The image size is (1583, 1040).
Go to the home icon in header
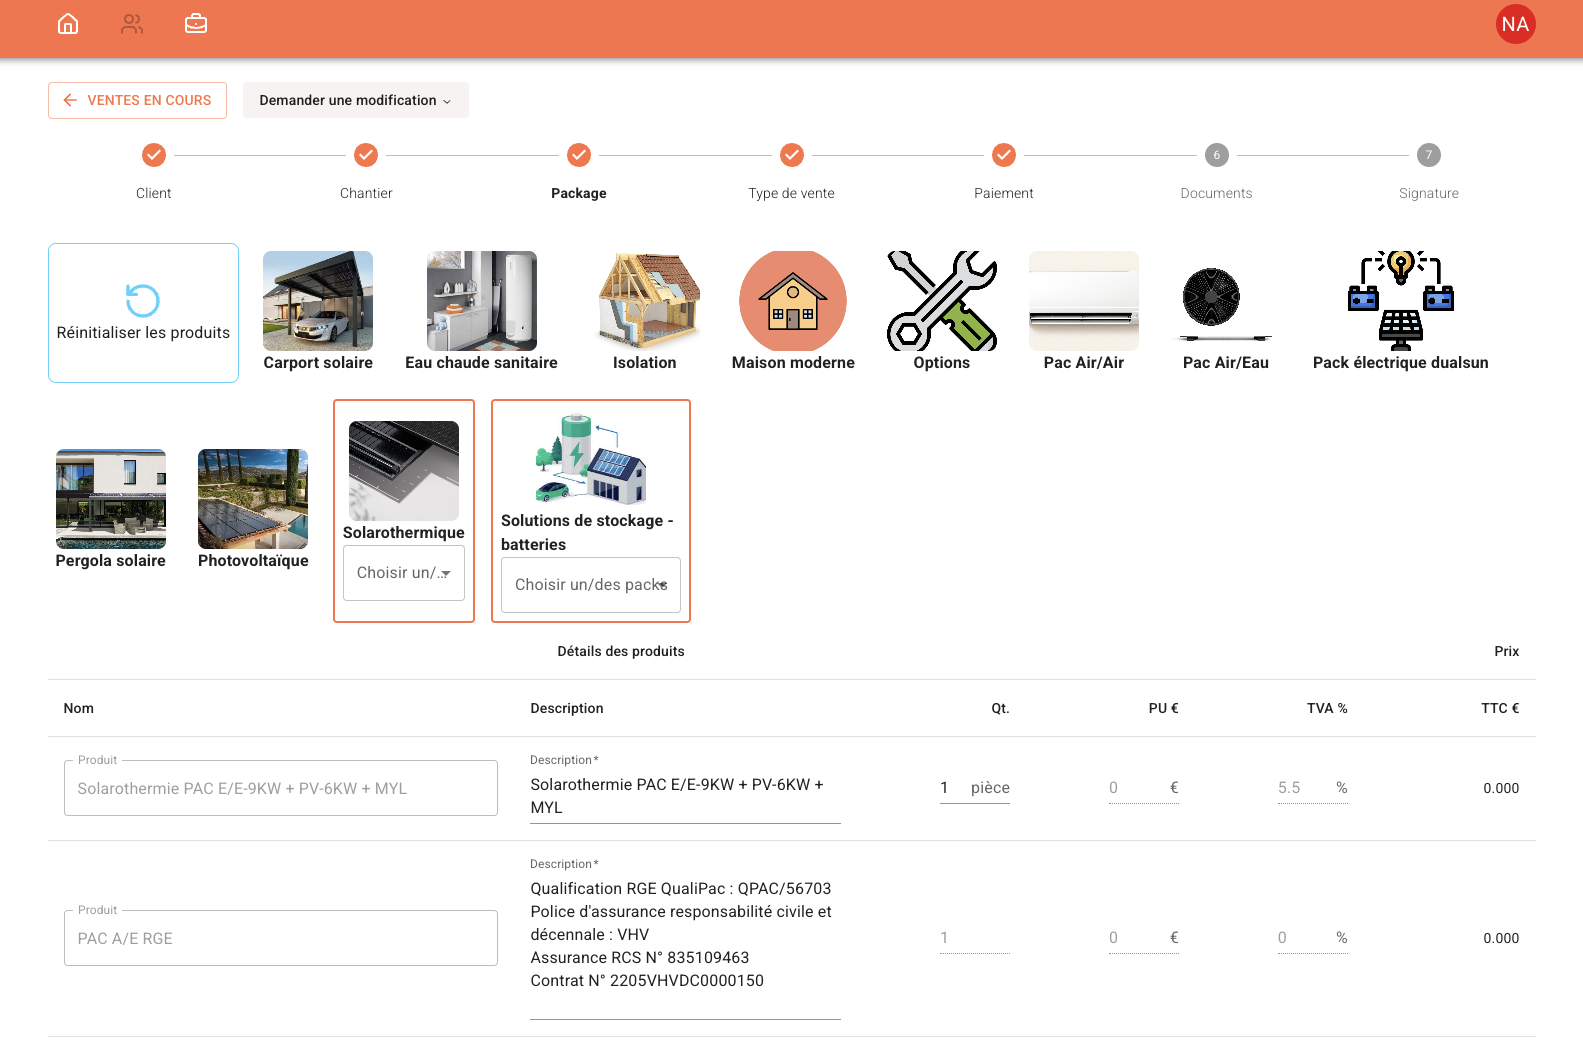pyautogui.click(x=68, y=24)
